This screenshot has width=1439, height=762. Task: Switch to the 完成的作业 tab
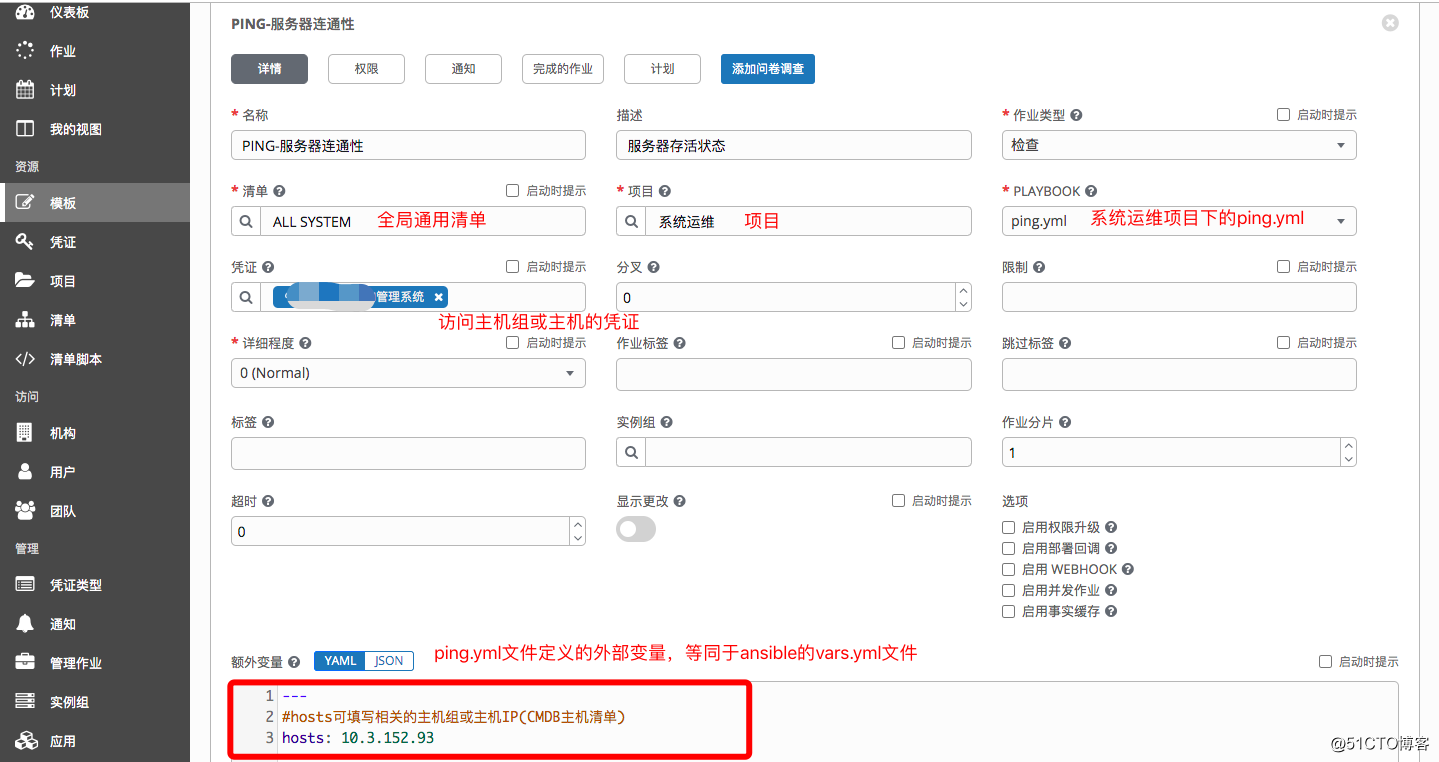(x=563, y=69)
